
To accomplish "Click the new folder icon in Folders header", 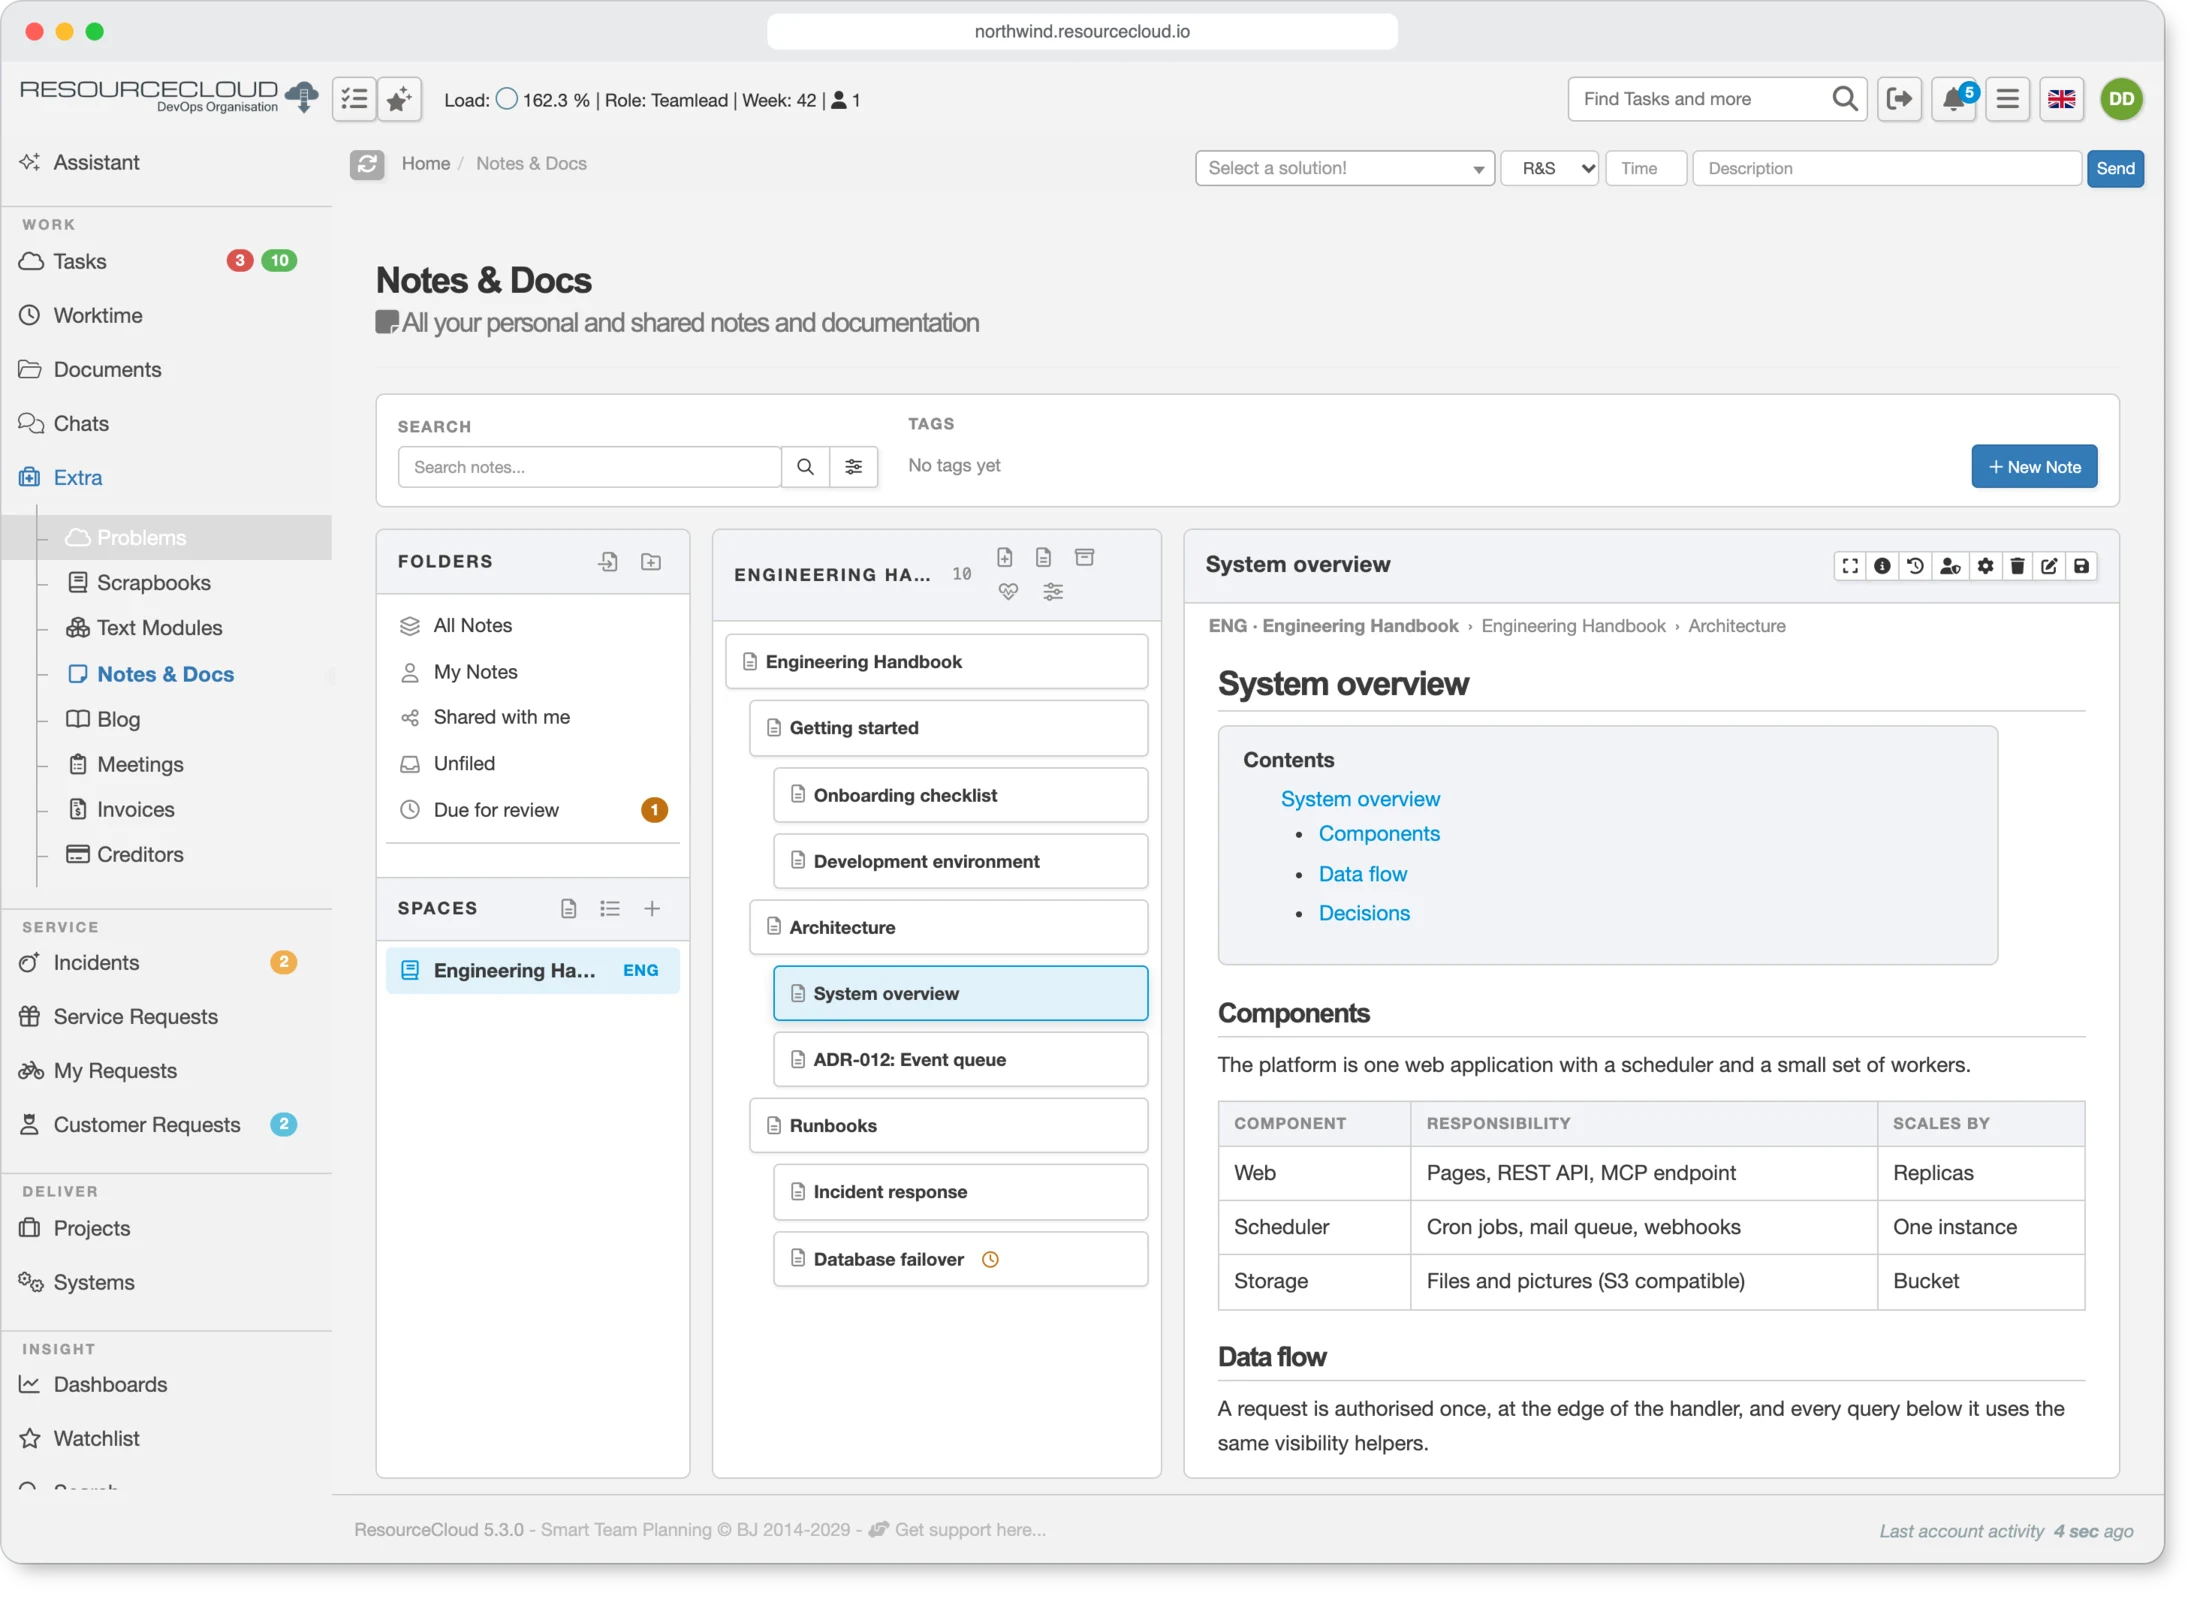I will [x=651, y=562].
